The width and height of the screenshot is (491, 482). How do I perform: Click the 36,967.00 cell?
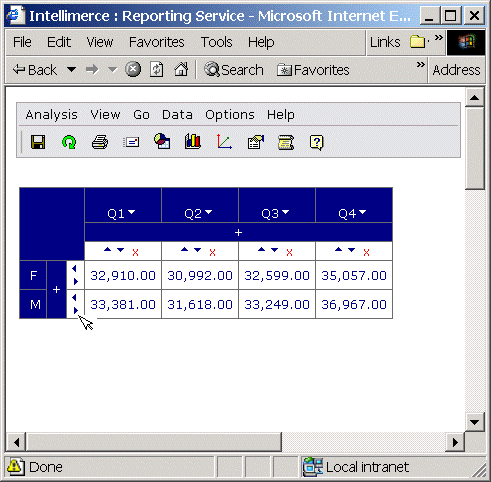[354, 304]
